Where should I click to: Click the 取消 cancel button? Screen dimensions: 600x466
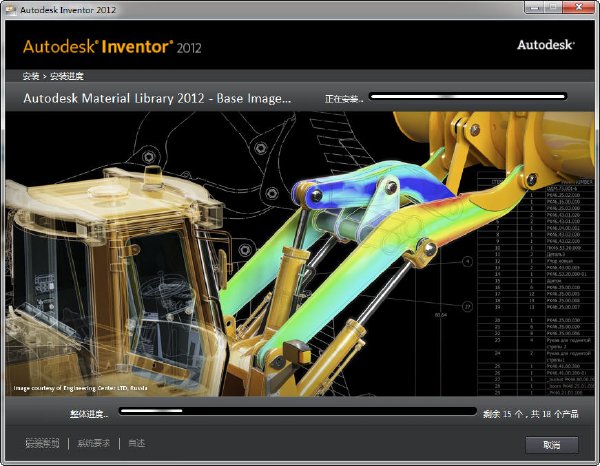coord(551,445)
